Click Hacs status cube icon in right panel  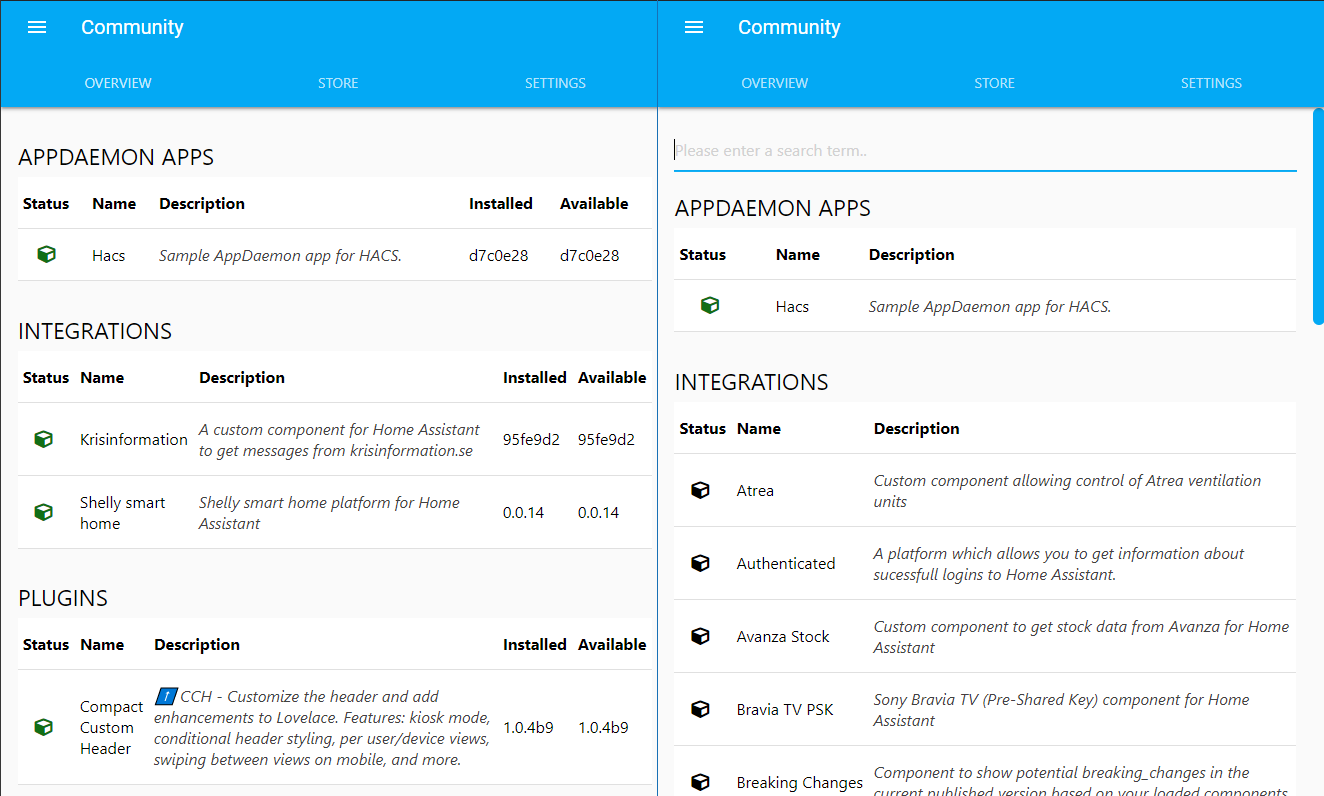point(710,306)
